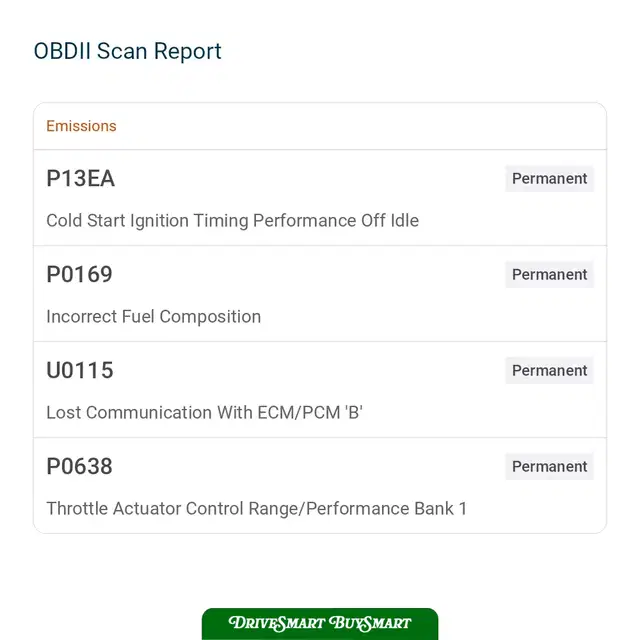Open the U0115 trouble code
Screen dimensions: 640x640
click(x=80, y=370)
